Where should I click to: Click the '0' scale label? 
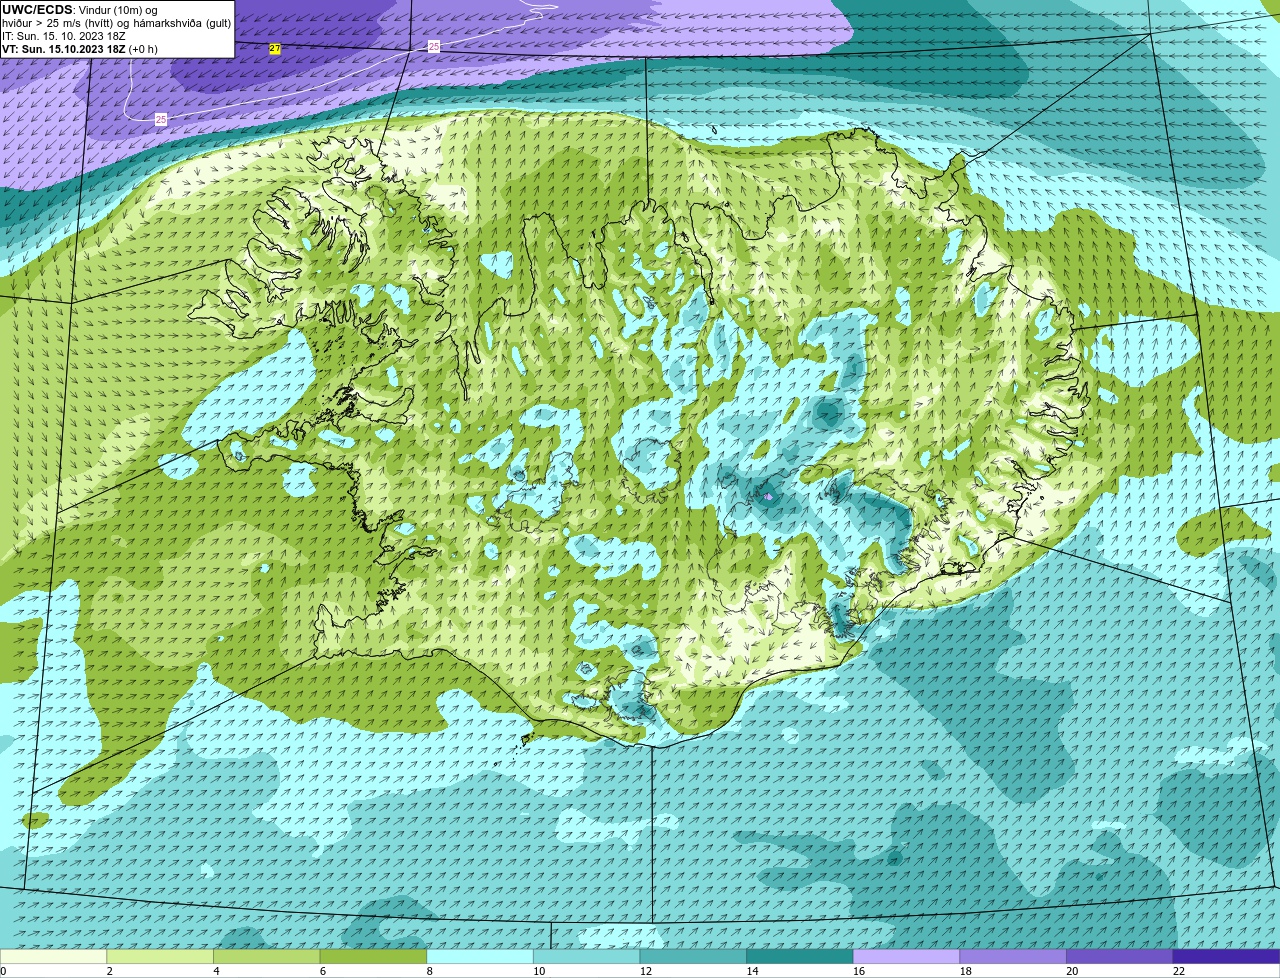pyautogui.click(x=3, y=971)
